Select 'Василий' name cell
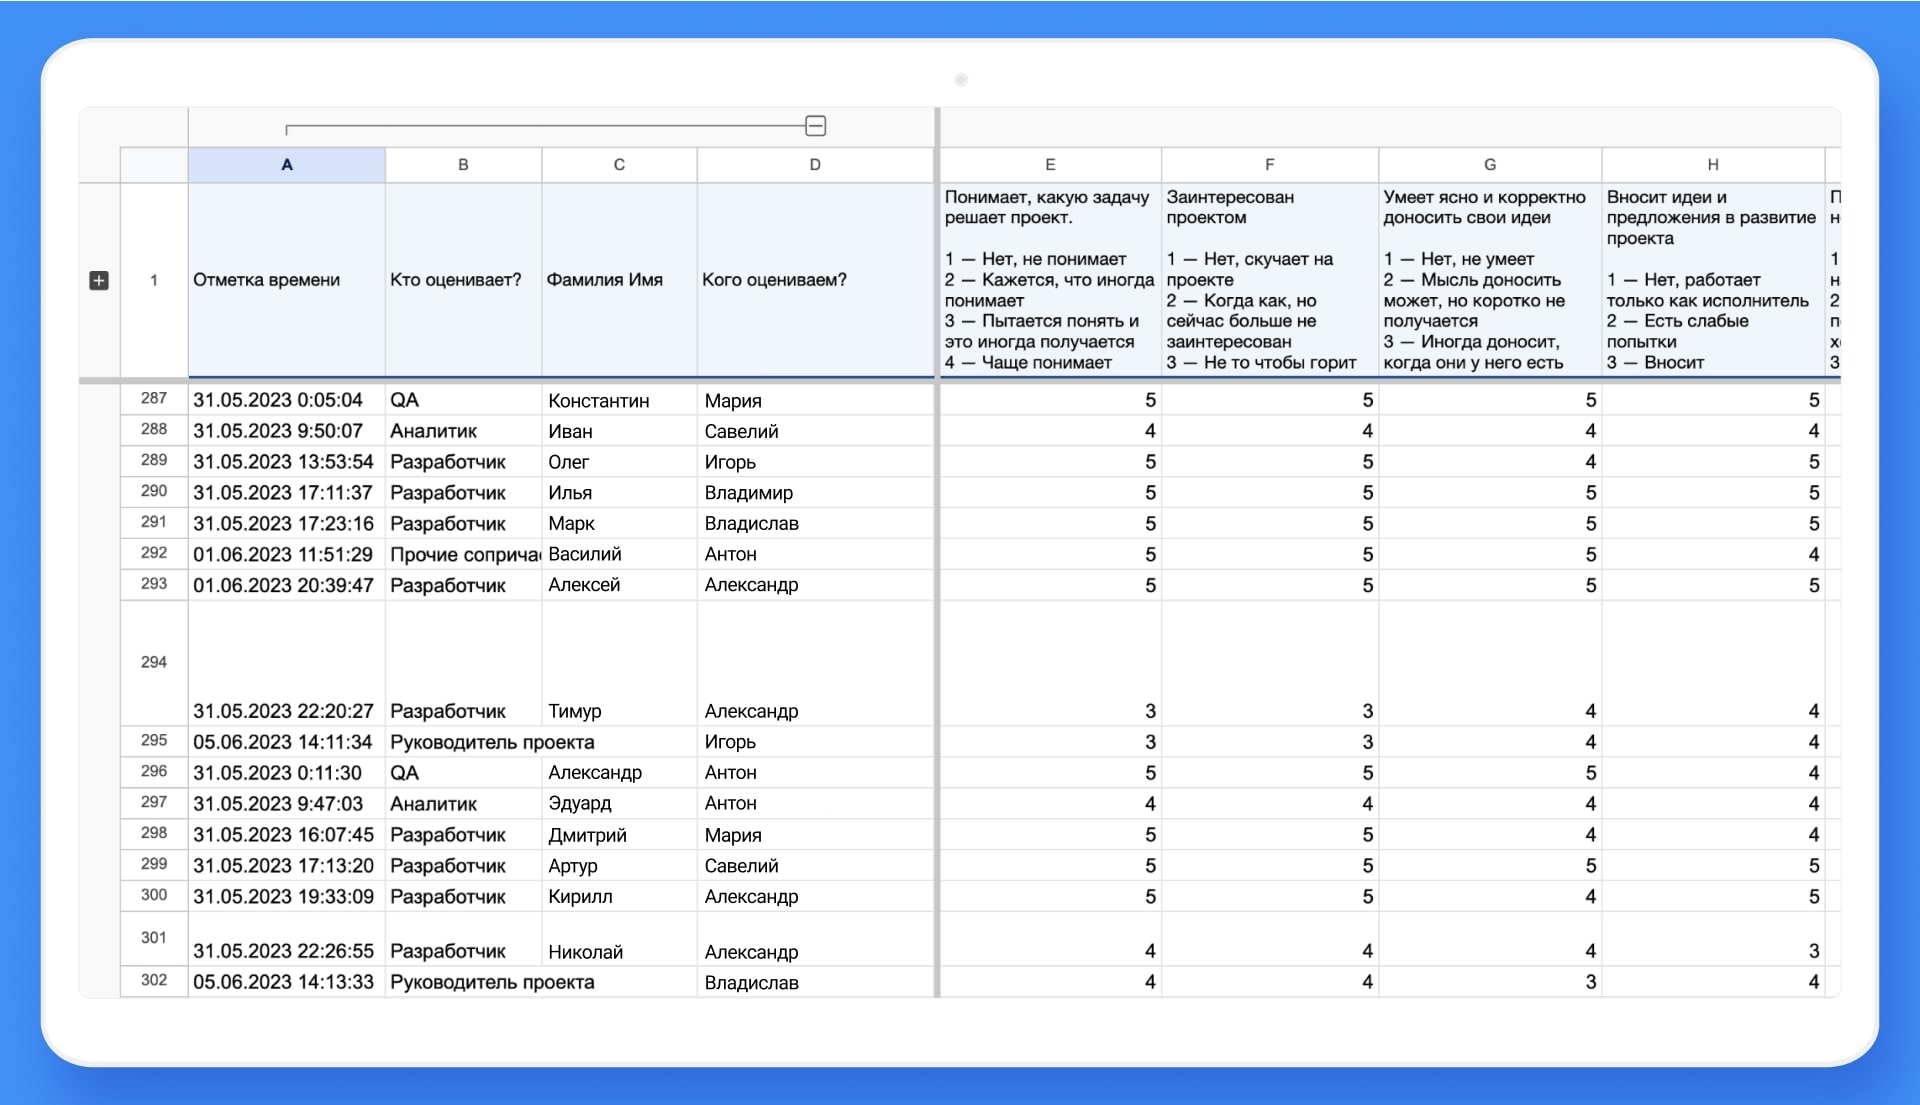 (x=619, y=554)
